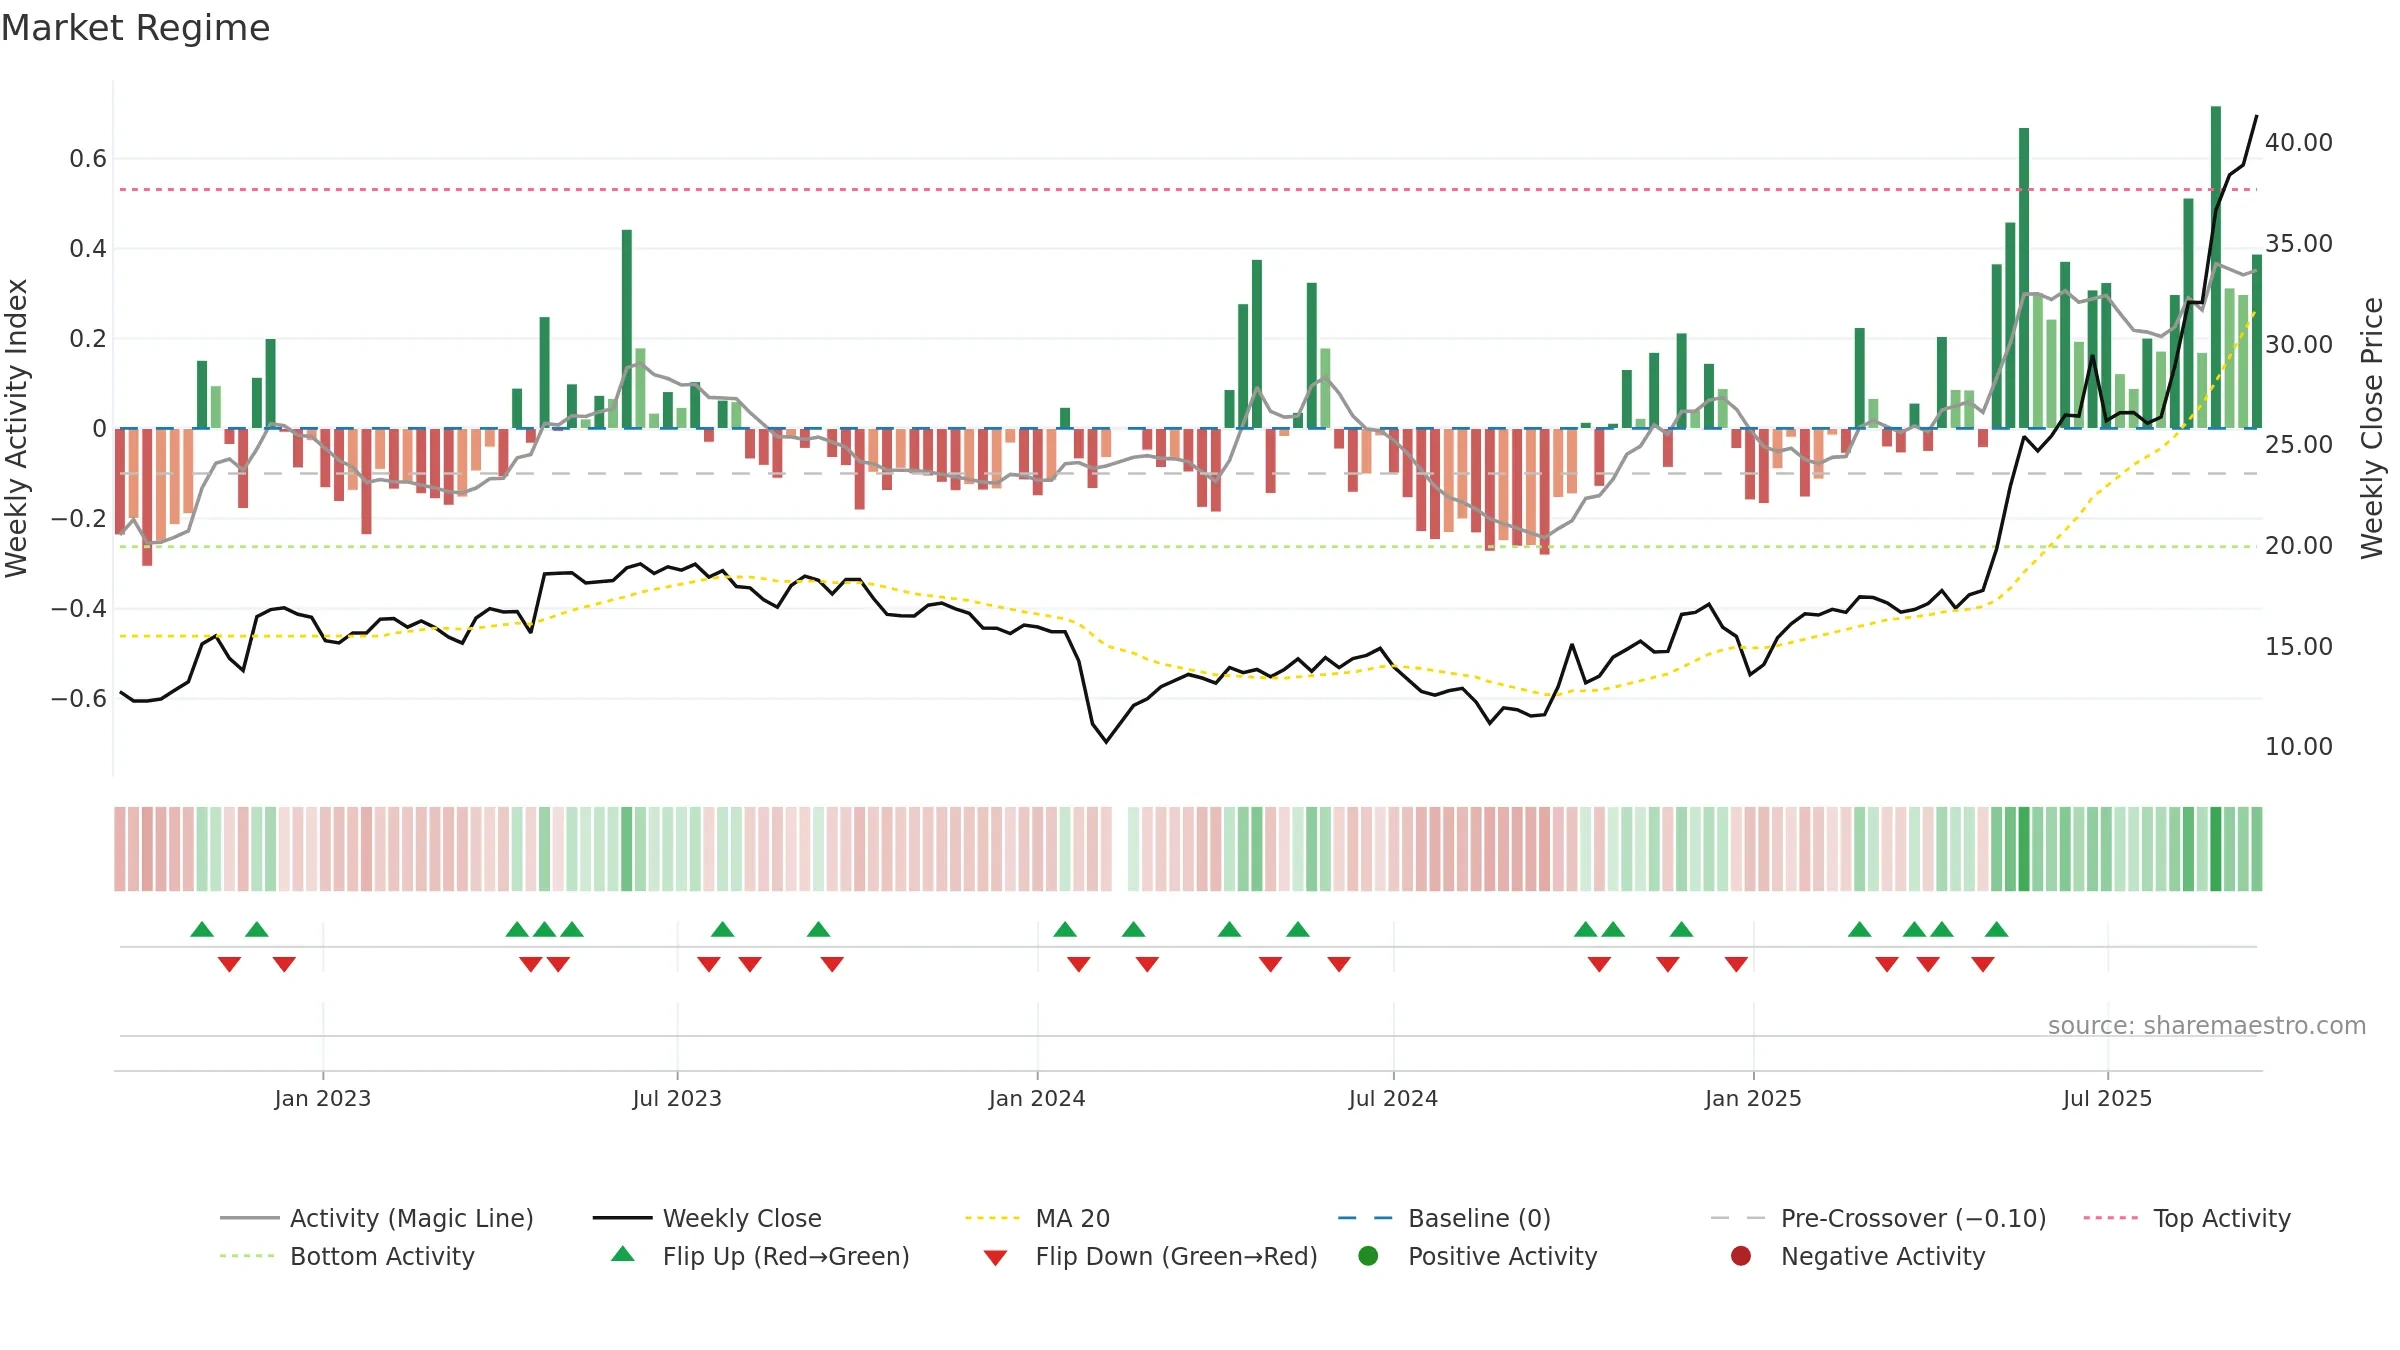Toggle the Weekly Close legend entry
Screen dimensions: 2400x1350
(707, 1218)
